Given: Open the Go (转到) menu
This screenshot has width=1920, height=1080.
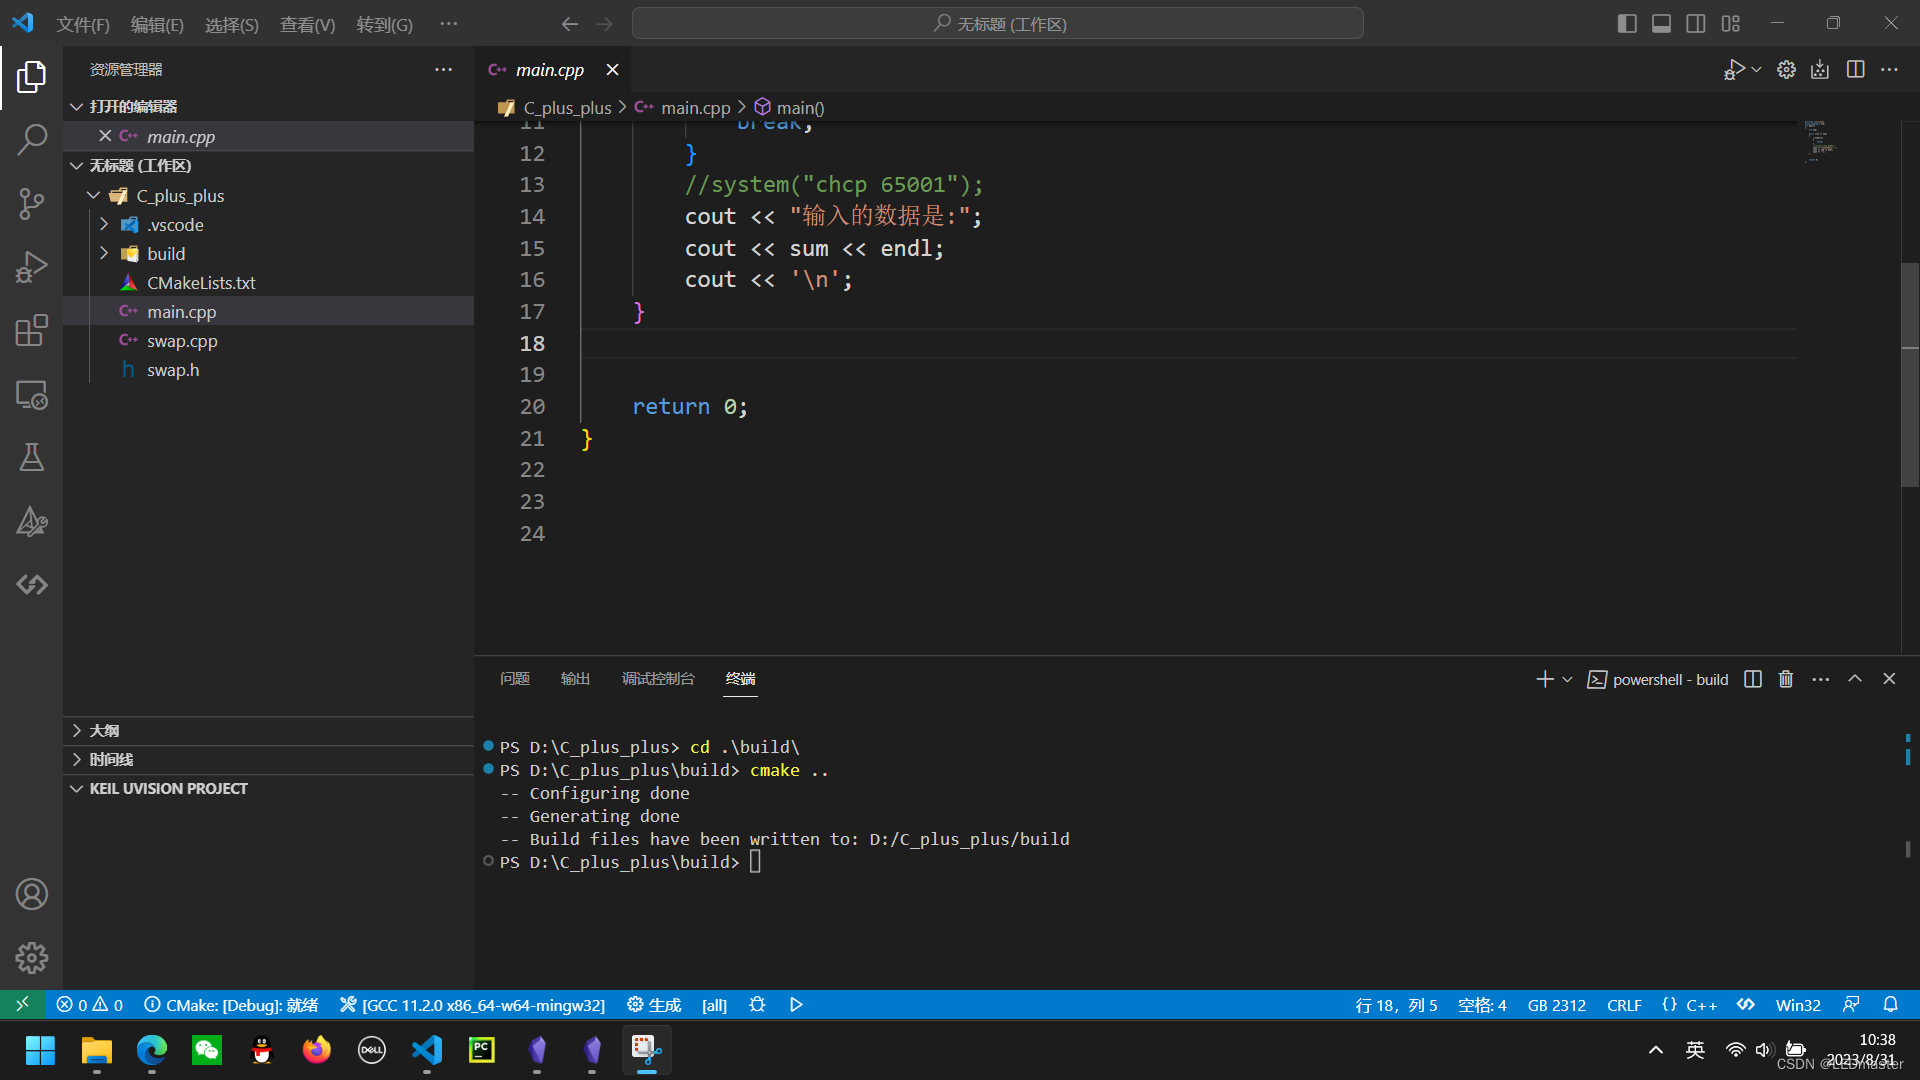Looking at the screenshot, I should coord(384,24).
